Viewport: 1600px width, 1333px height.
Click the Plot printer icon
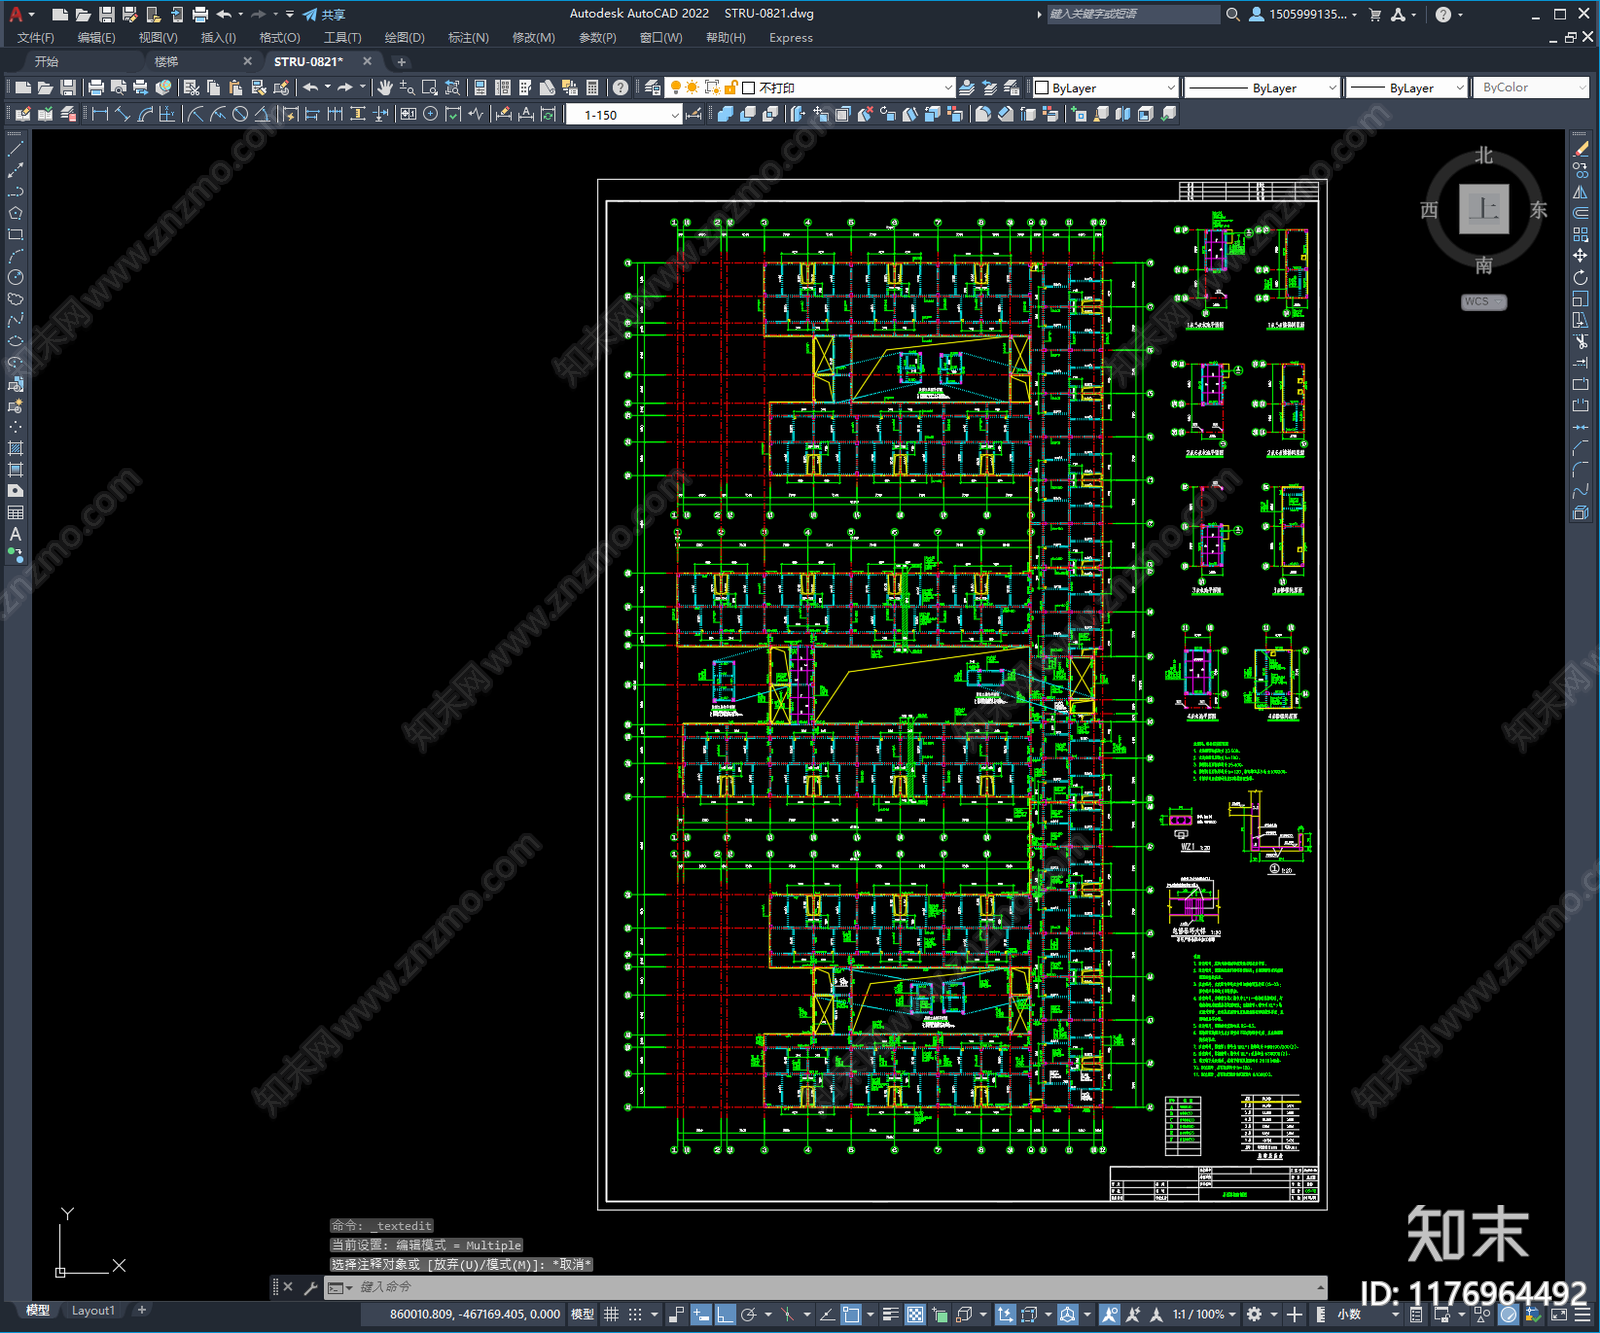click(x=97, y=88)
